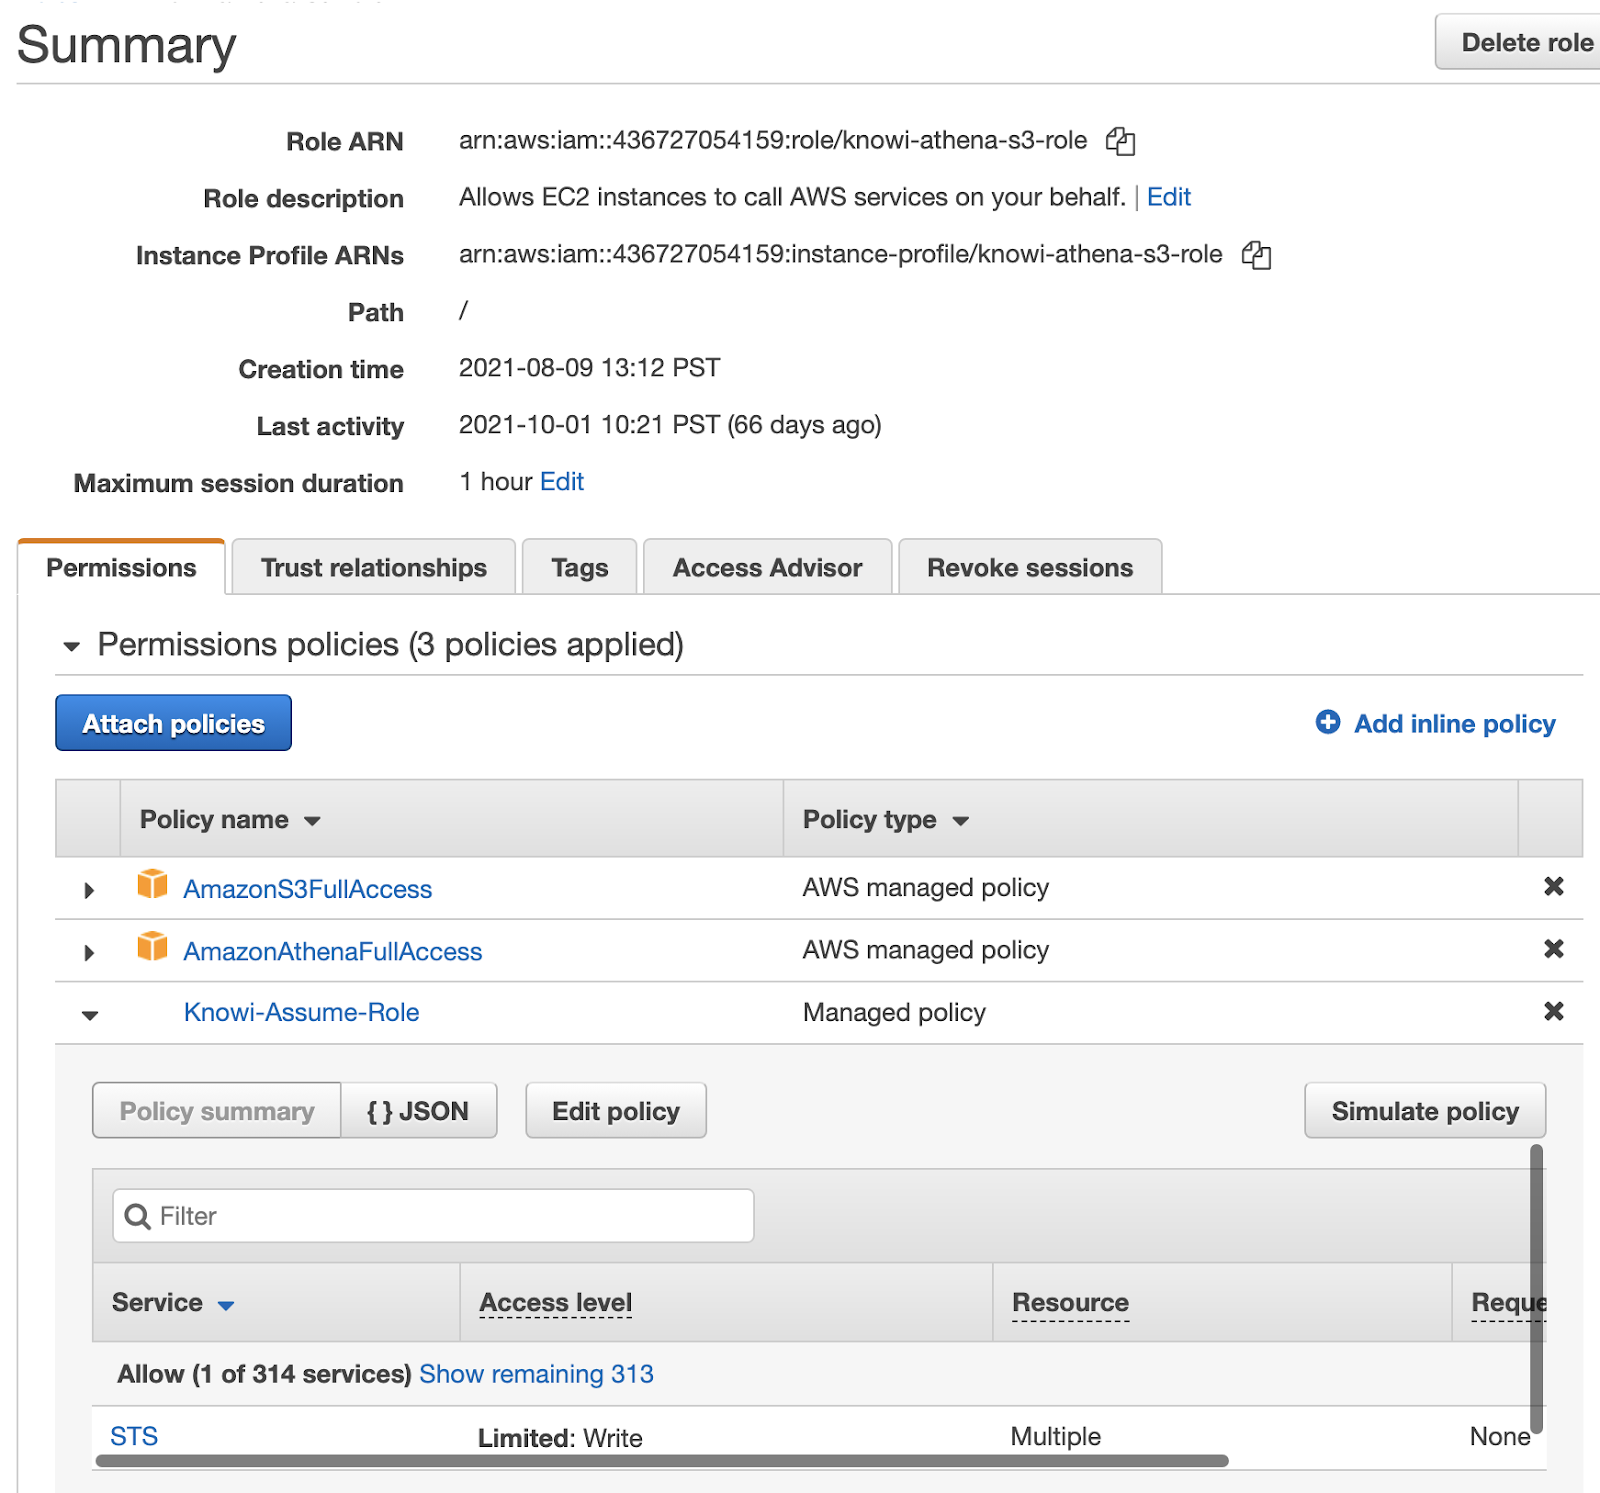Copy the Role ARN to clipboard
Screen dimensions: 1600x1493
click(1120, 142)
